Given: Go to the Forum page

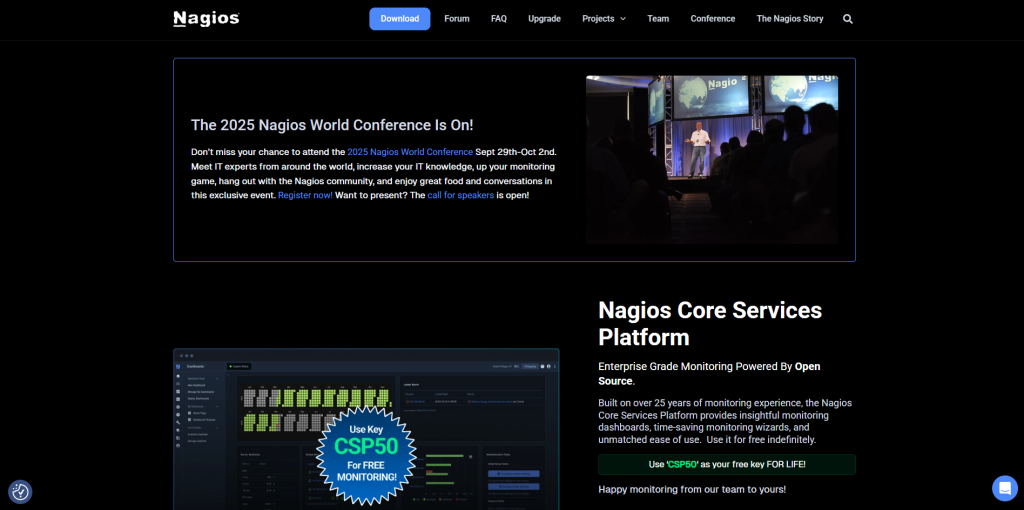Looking at the screenshot, I should tap(457, 19).
